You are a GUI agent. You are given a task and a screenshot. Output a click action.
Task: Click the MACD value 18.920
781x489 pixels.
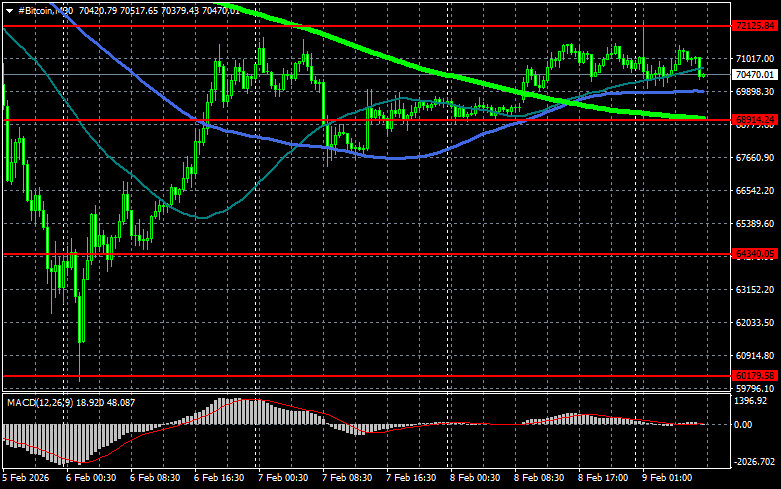[x=90, y=402]
